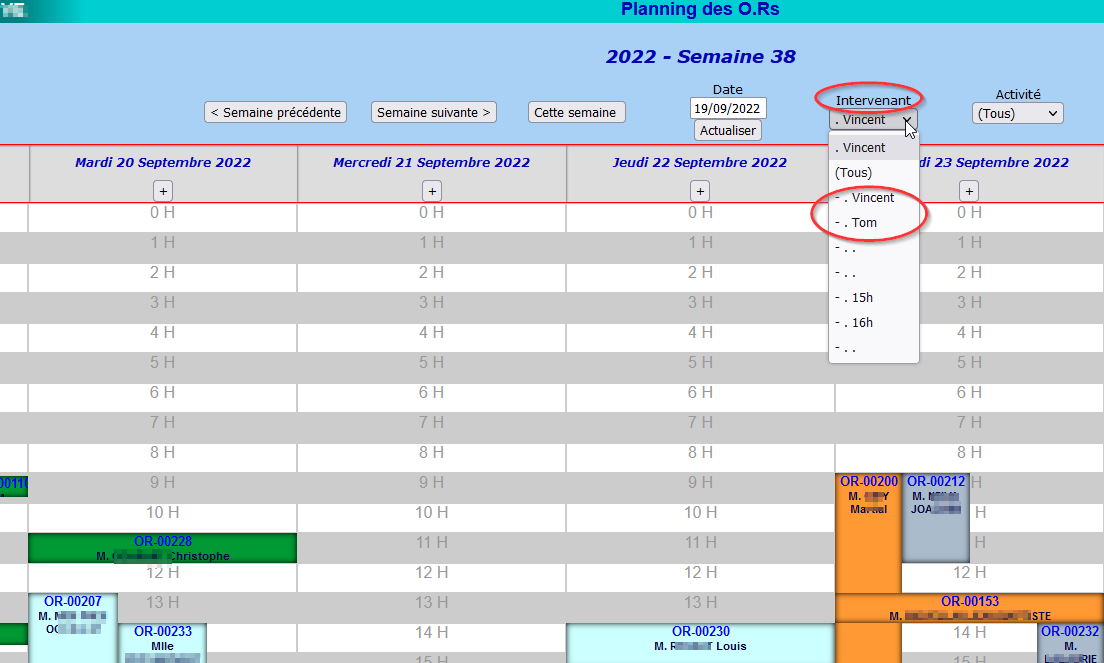Screen dimensions: 1104x663
Task: Click the plus icon under Mercredi 21 Septembre
Action: (x=432, y=191)
